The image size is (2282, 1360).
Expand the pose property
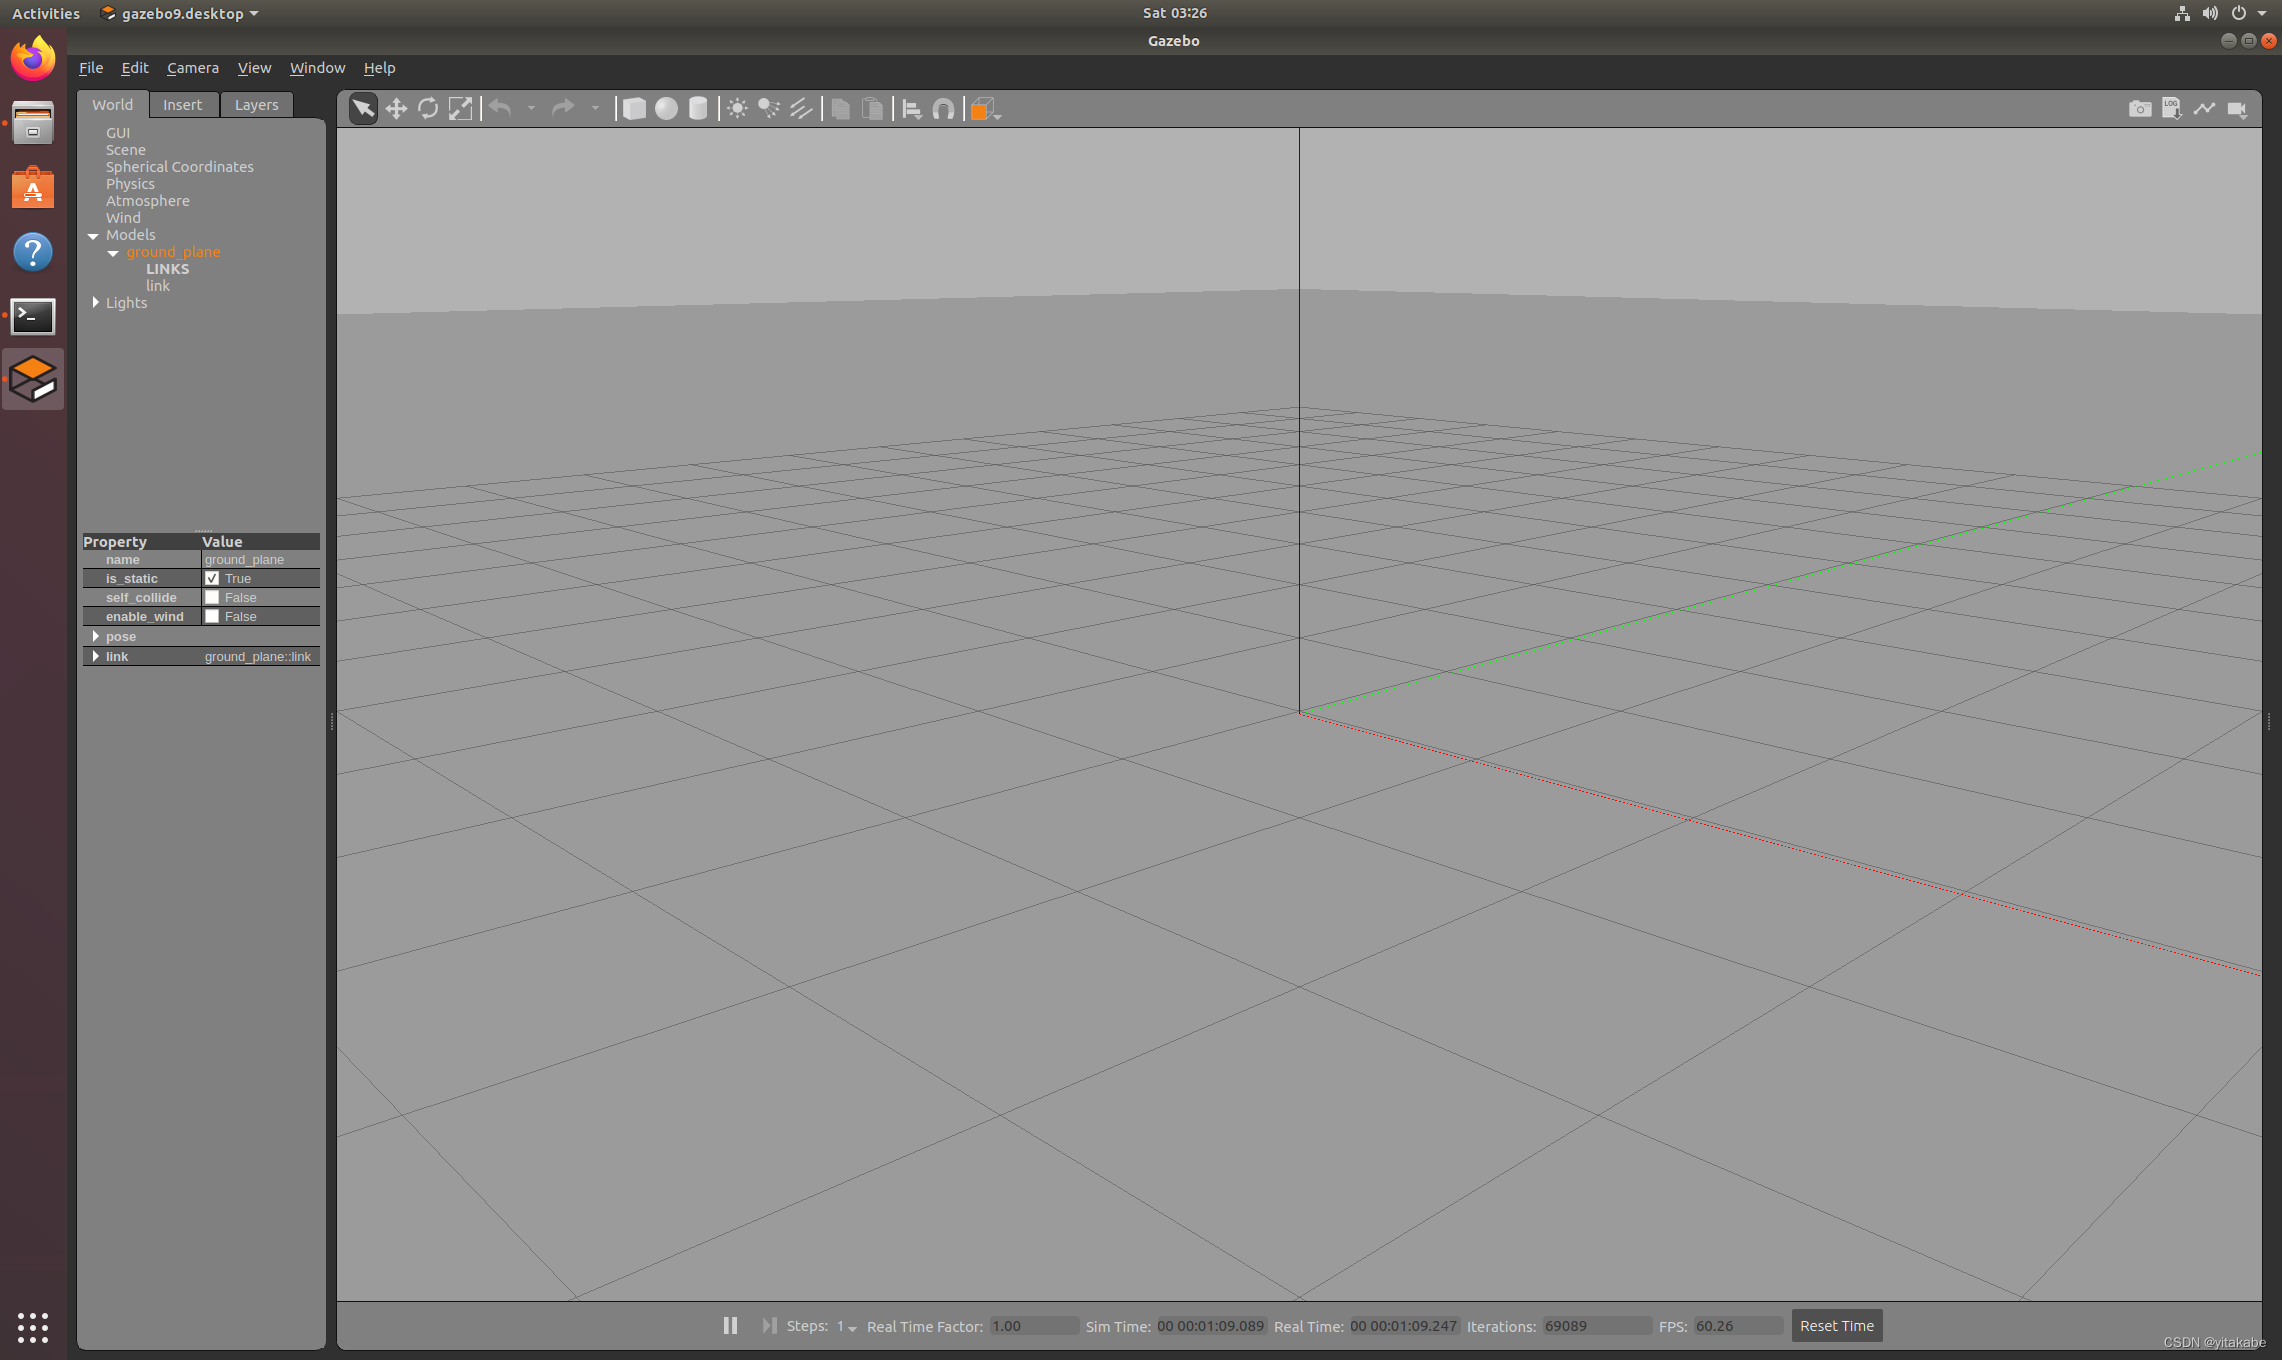click(95, 636)
